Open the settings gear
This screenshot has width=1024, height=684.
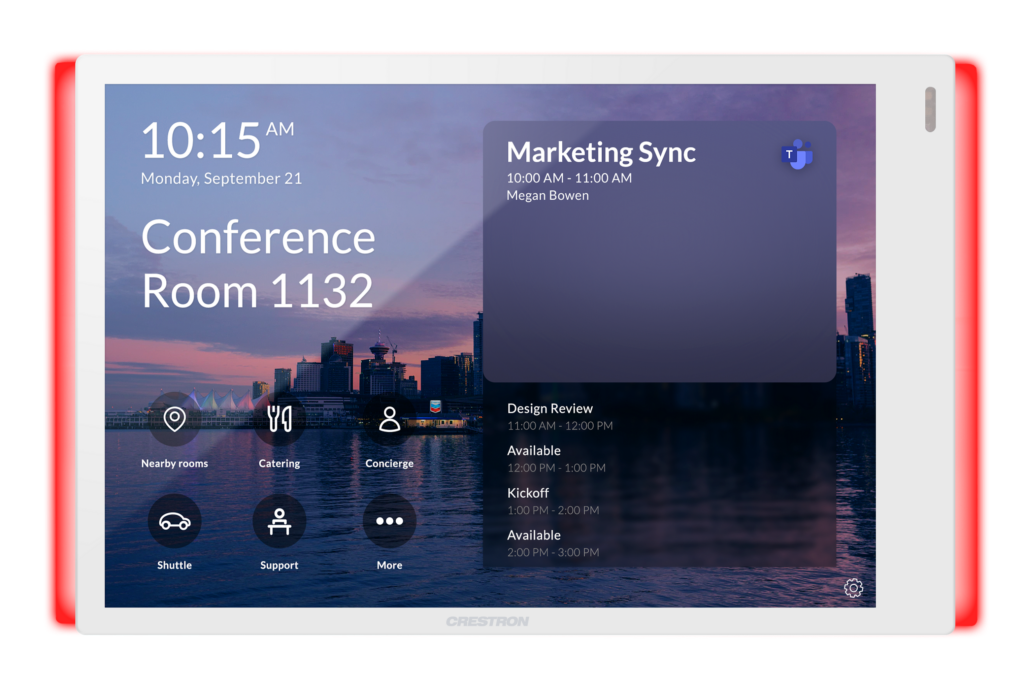click(x=854, y=588)
